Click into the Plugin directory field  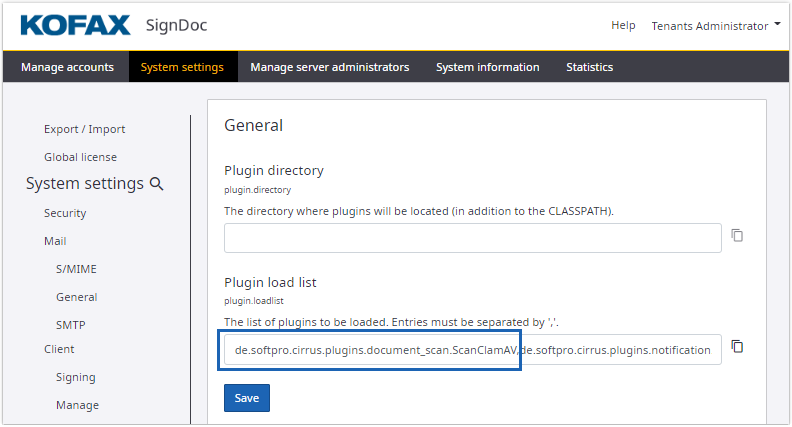[472, 238]
